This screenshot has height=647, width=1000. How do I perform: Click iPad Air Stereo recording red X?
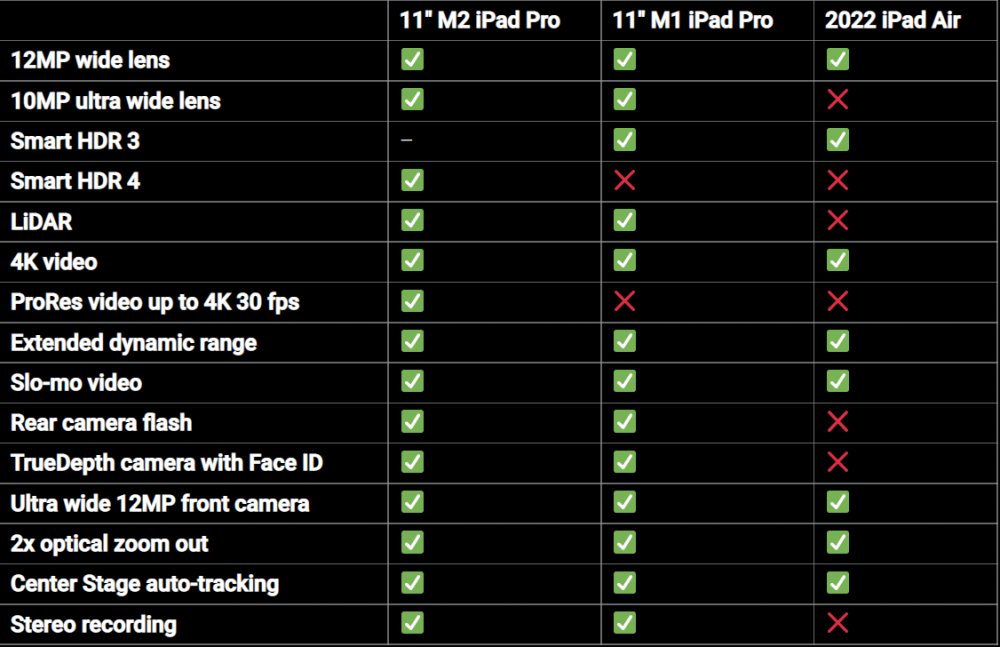click(x=838, y=623)
